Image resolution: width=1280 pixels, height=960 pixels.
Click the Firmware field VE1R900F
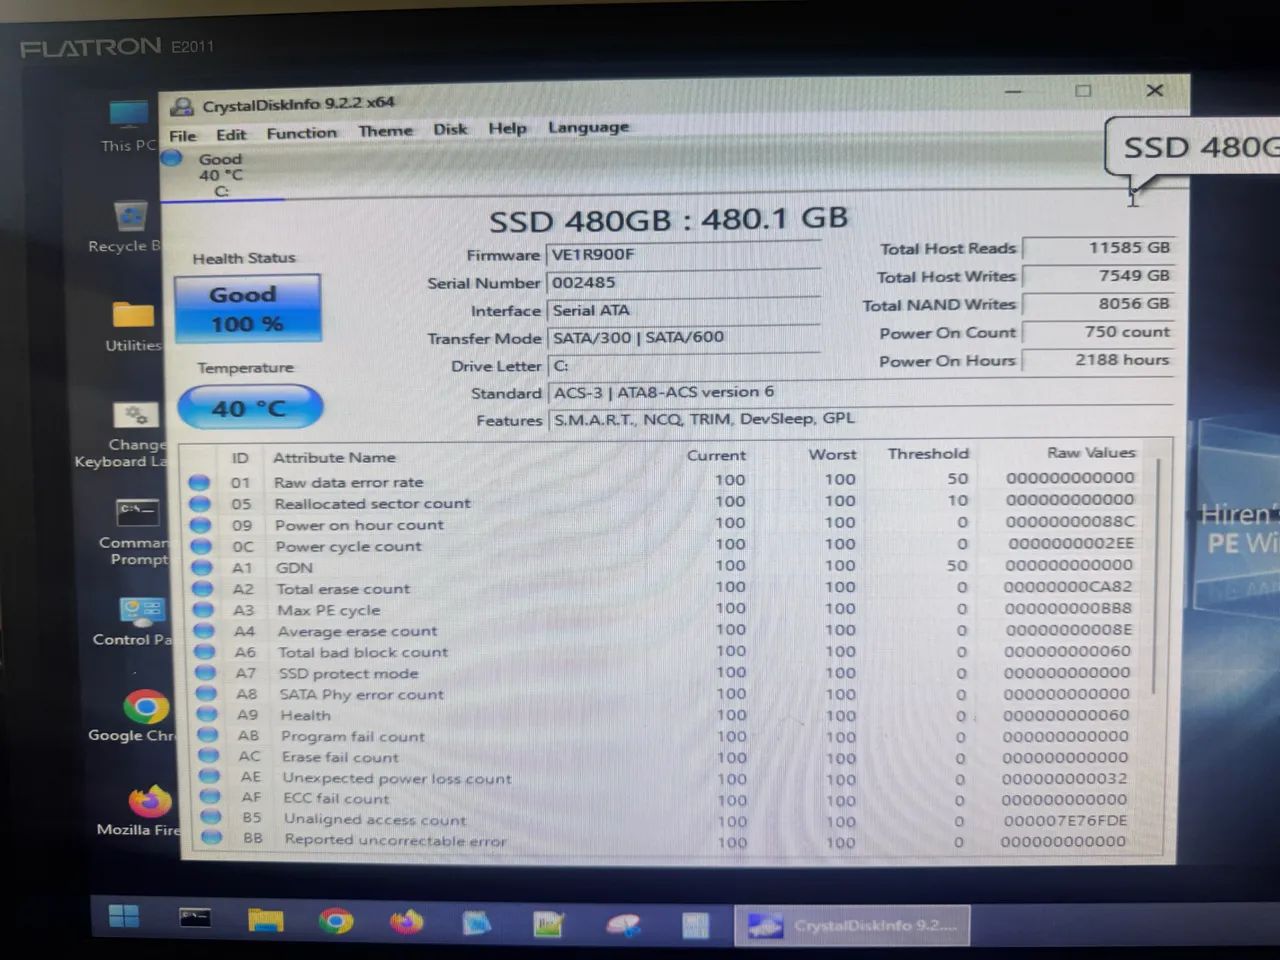[684, 254]
